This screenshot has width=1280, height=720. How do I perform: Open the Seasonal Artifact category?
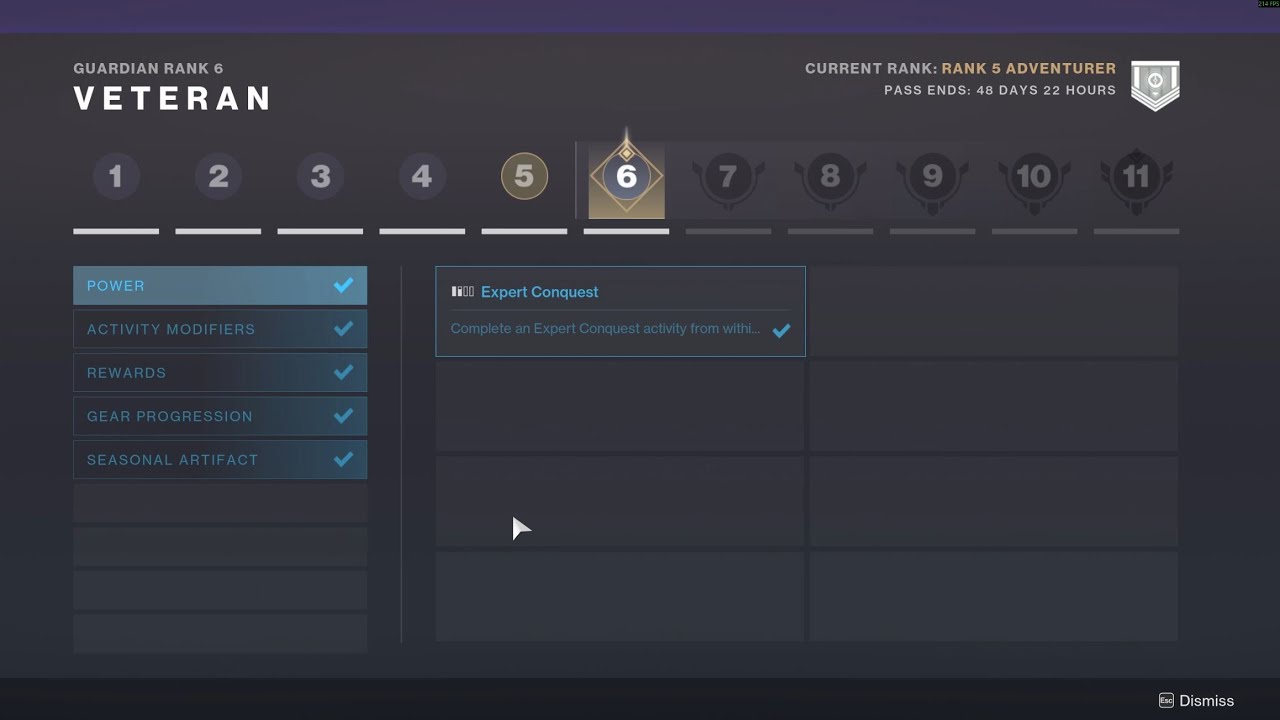220,460
